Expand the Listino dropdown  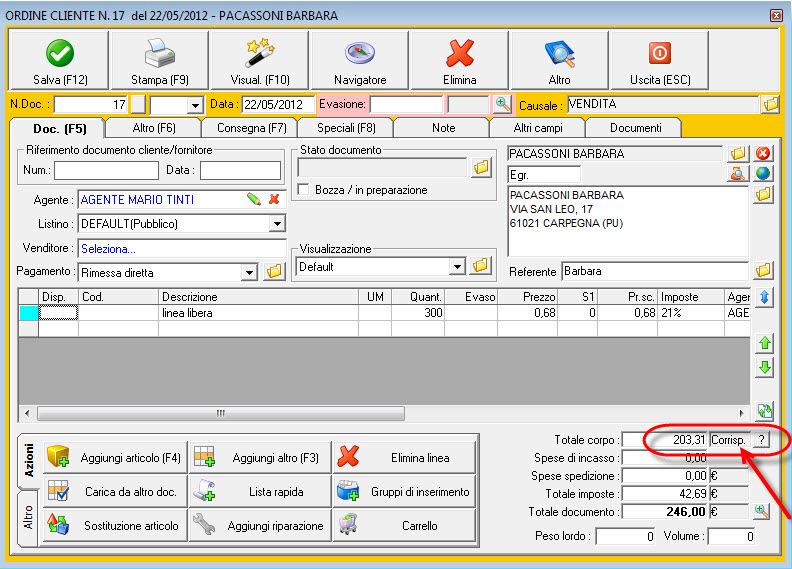(277, 223)
